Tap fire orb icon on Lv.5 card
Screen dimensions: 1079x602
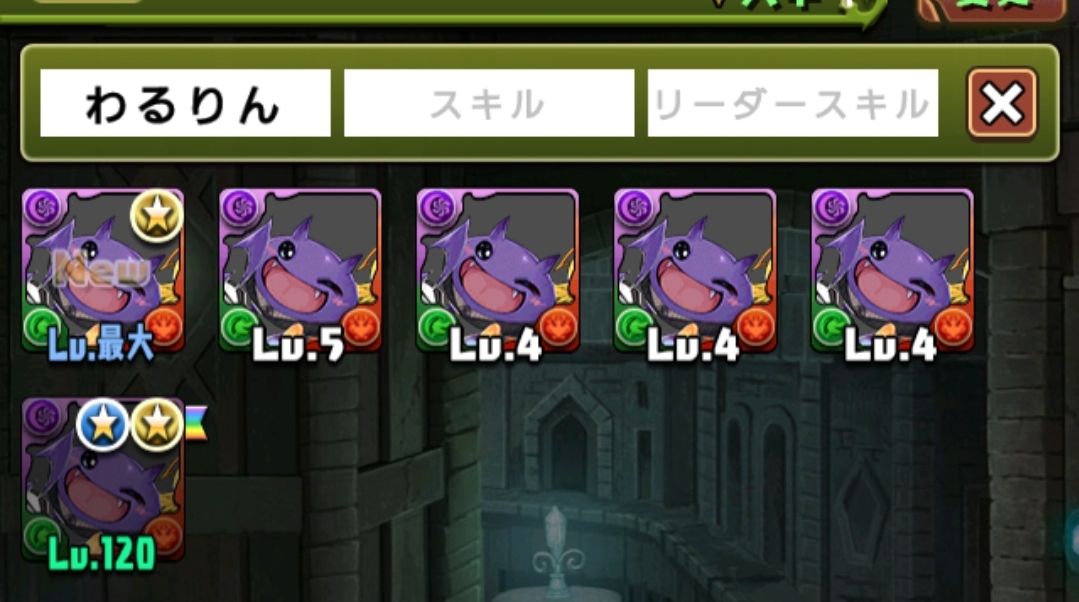[x=361, y=326]
